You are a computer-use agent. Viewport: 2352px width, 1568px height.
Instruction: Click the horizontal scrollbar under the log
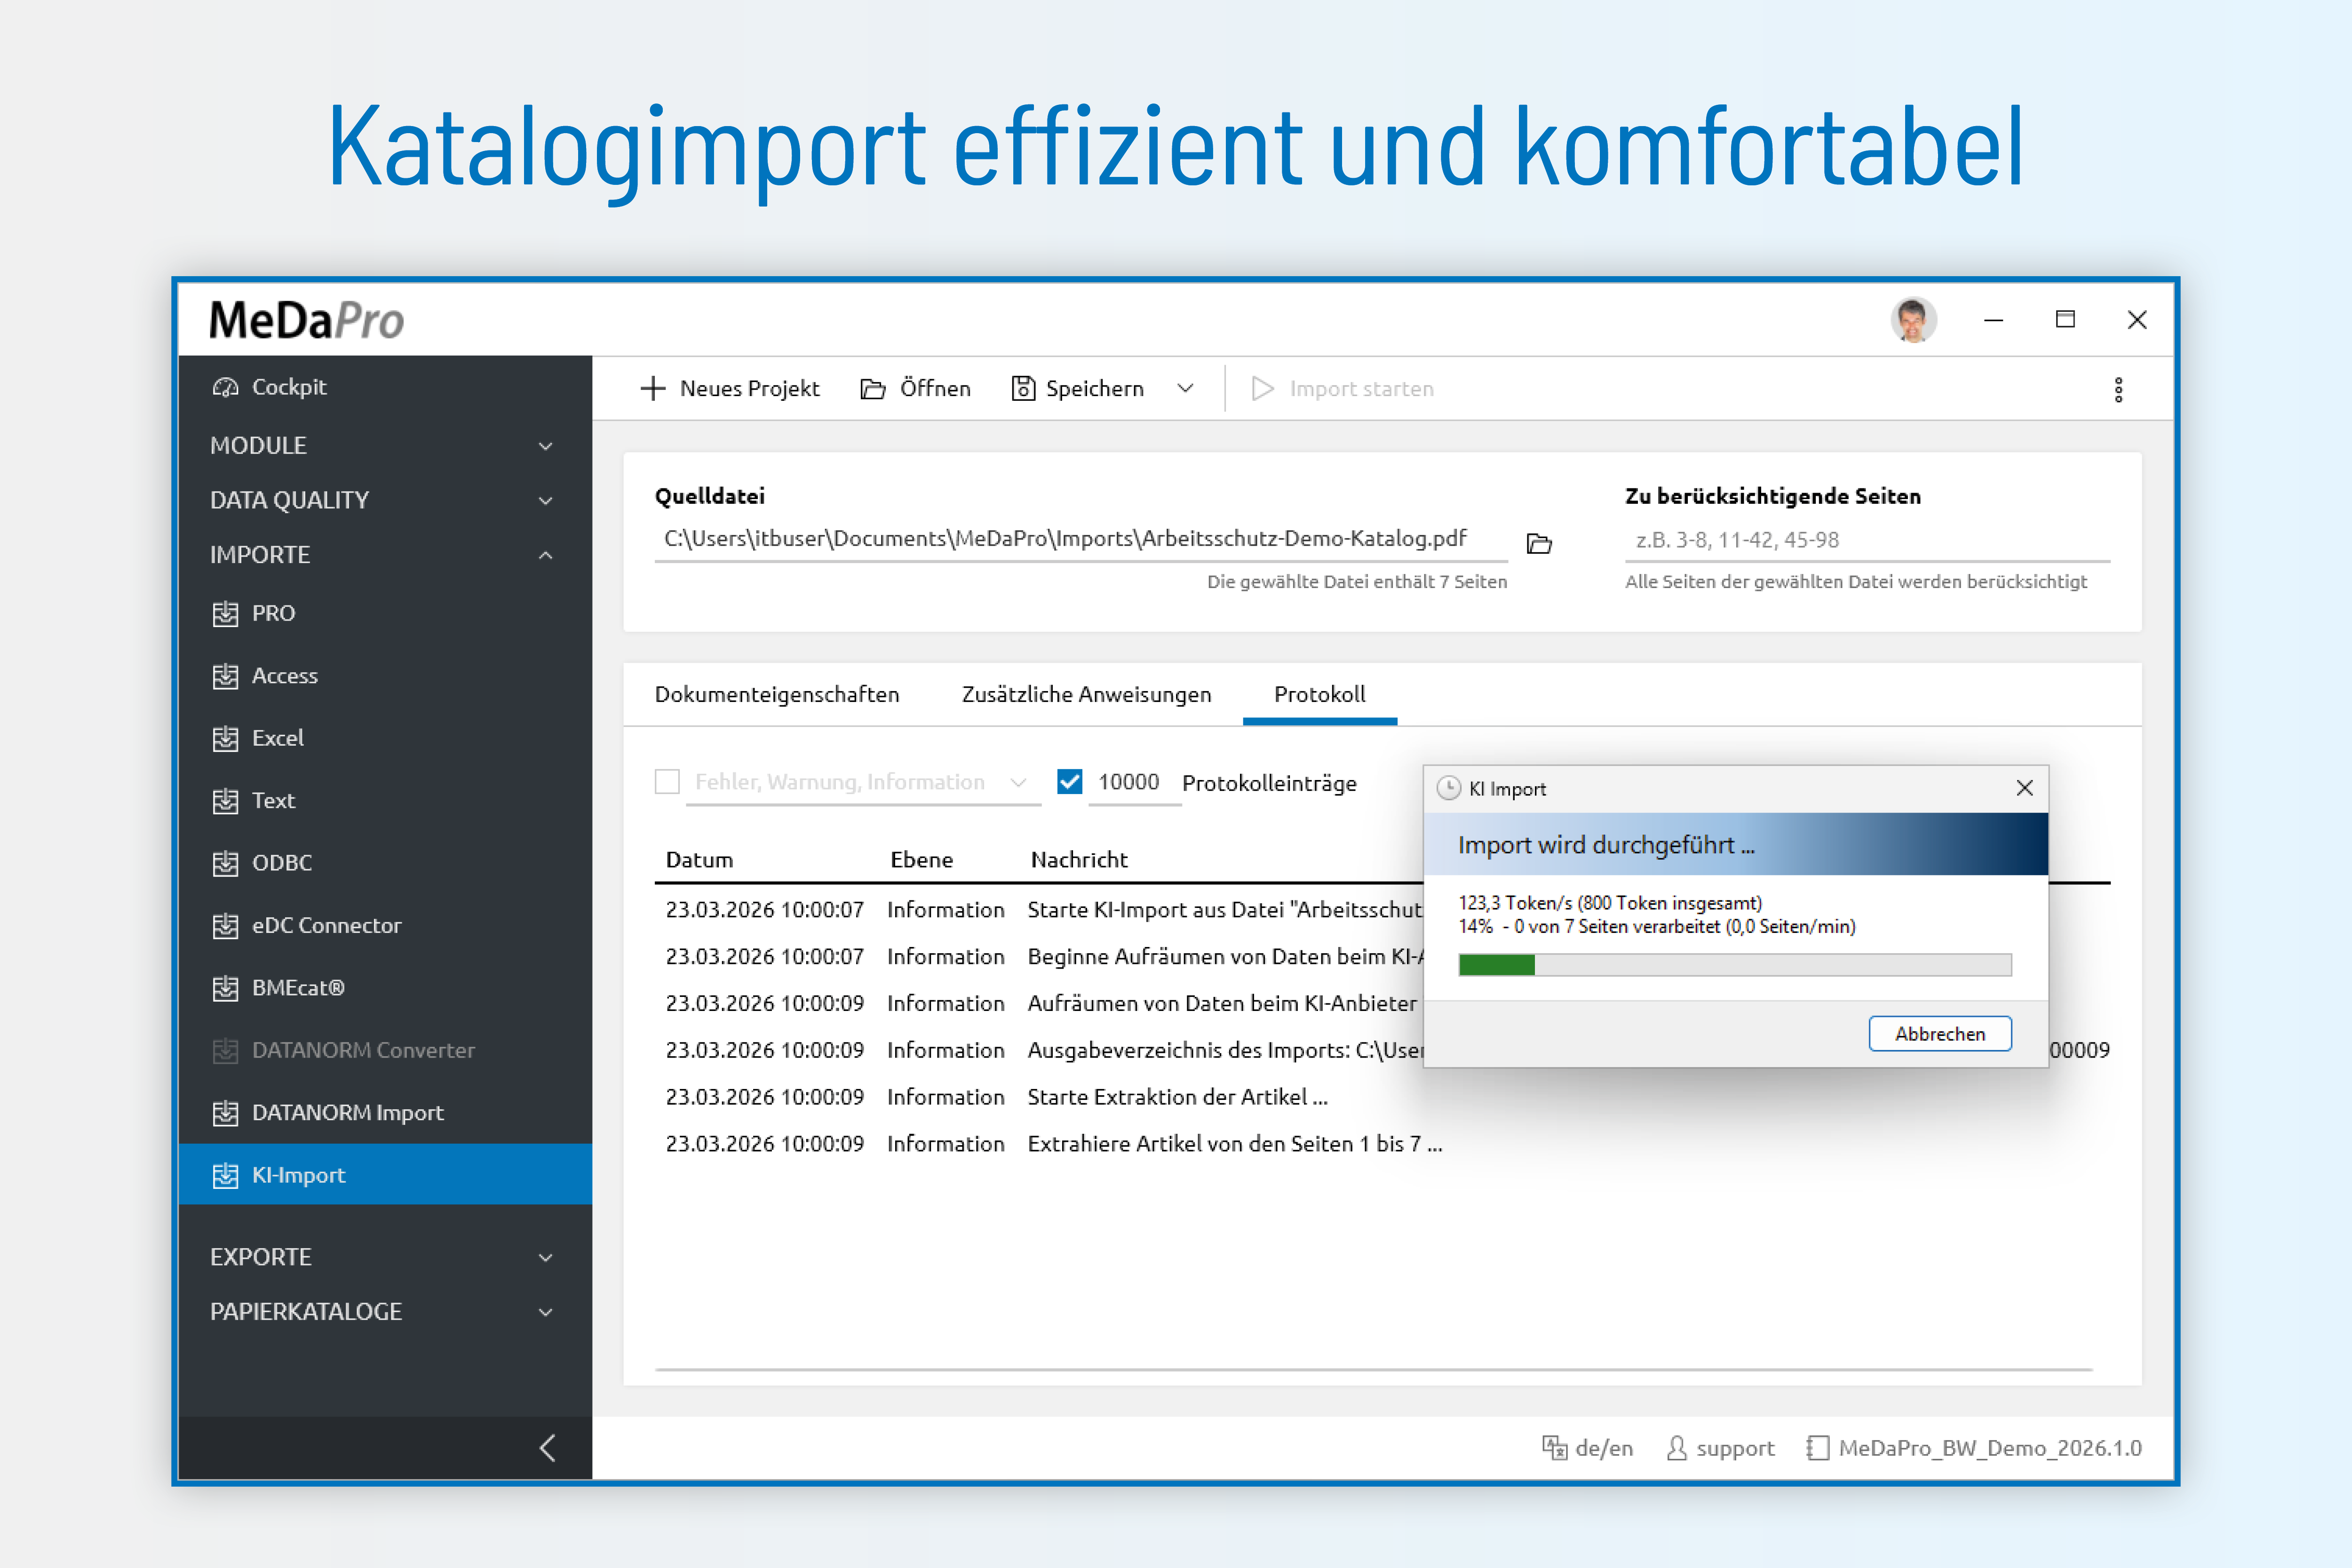1374,1369
